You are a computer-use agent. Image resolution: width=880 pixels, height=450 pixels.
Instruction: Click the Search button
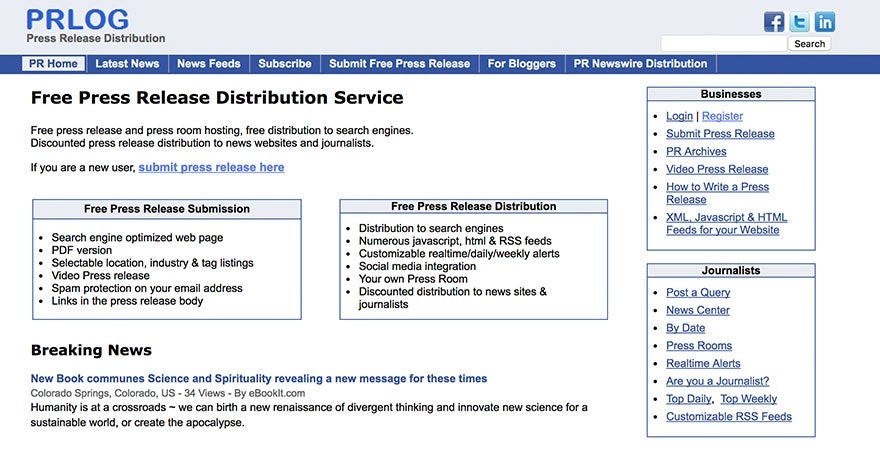(809, 44)
